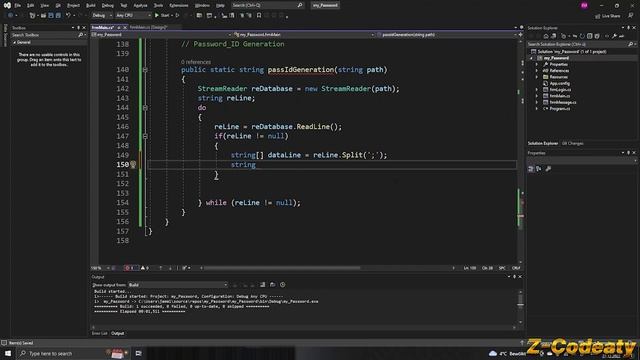
Task: Open my_Password project navigation dropdown
Action: pos(162,35)
